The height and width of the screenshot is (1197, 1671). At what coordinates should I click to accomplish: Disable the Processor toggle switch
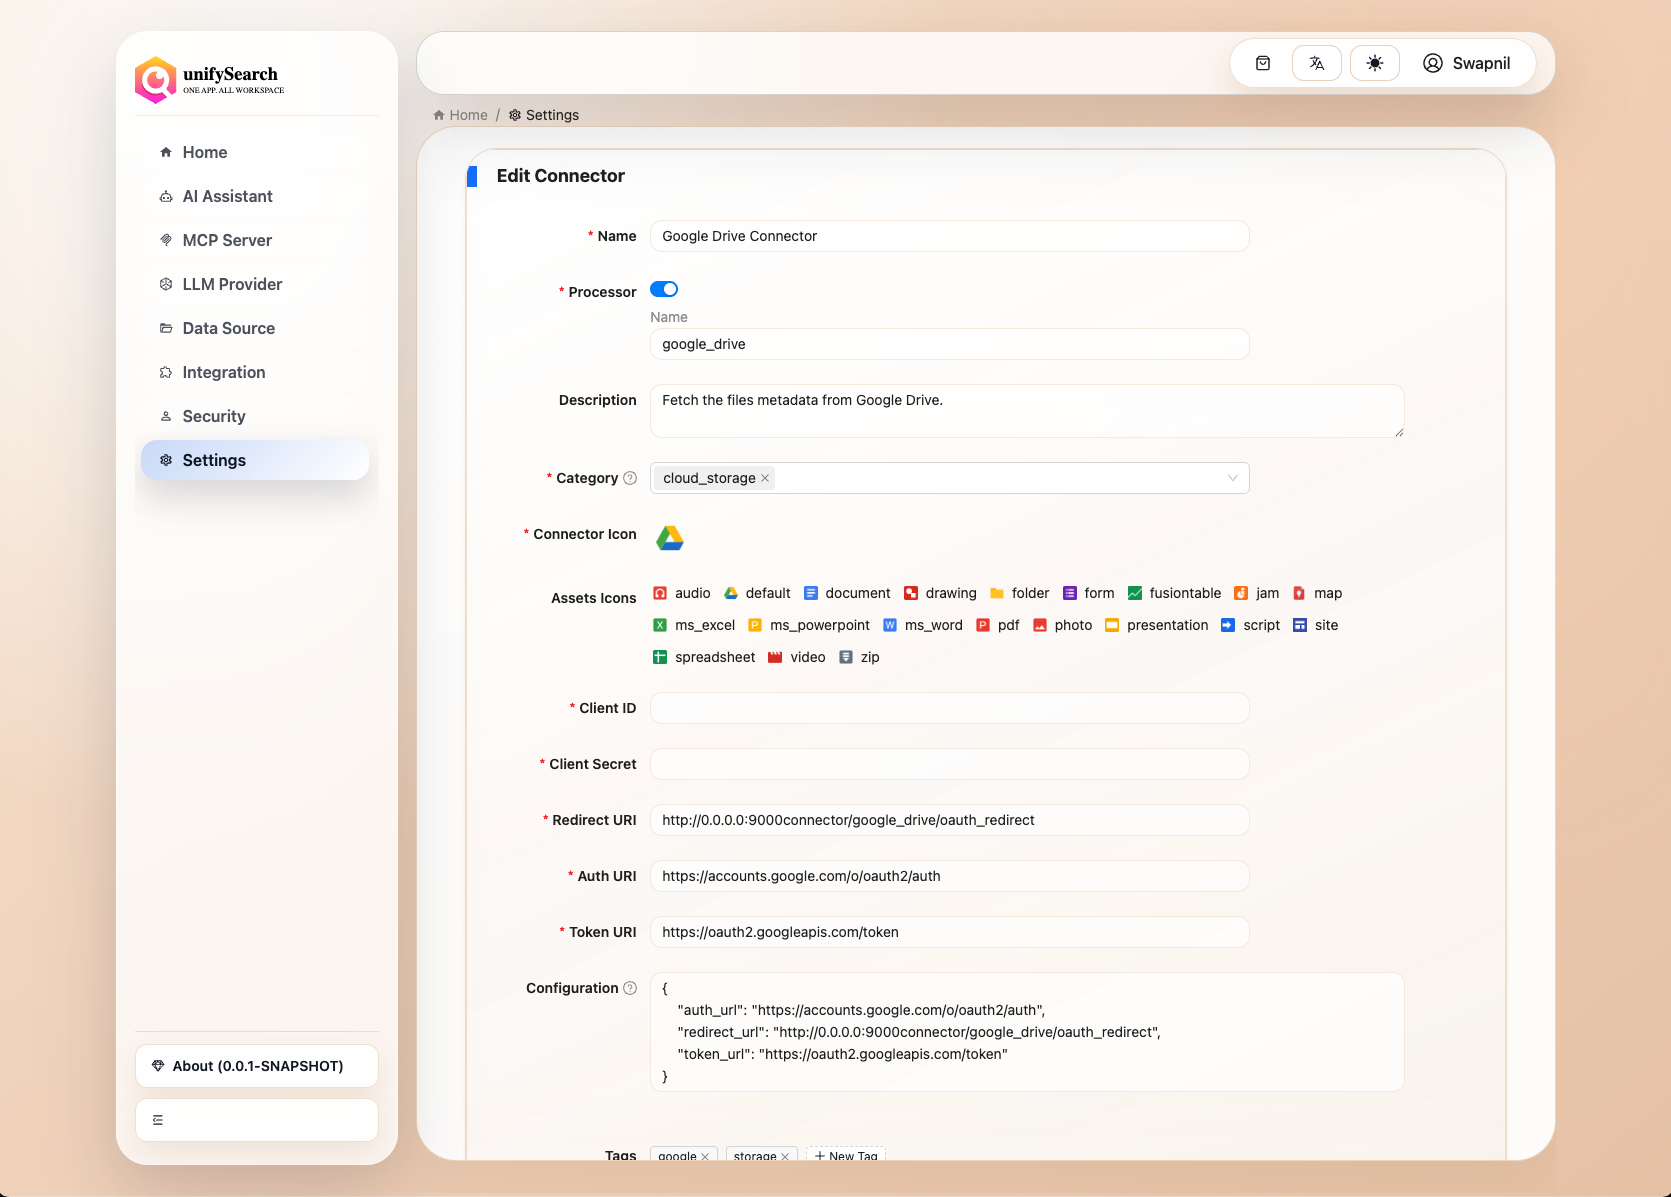[x=664, y=289]
